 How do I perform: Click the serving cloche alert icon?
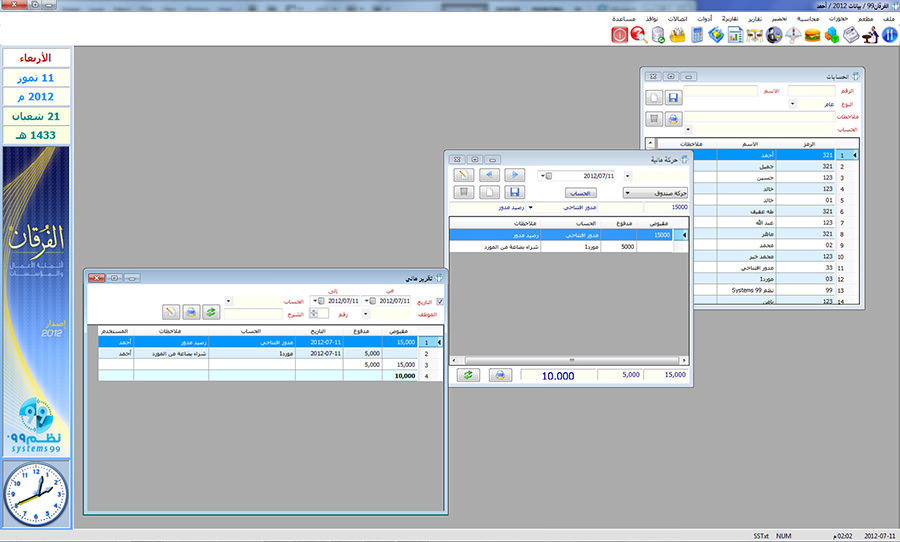coord(793,35)
